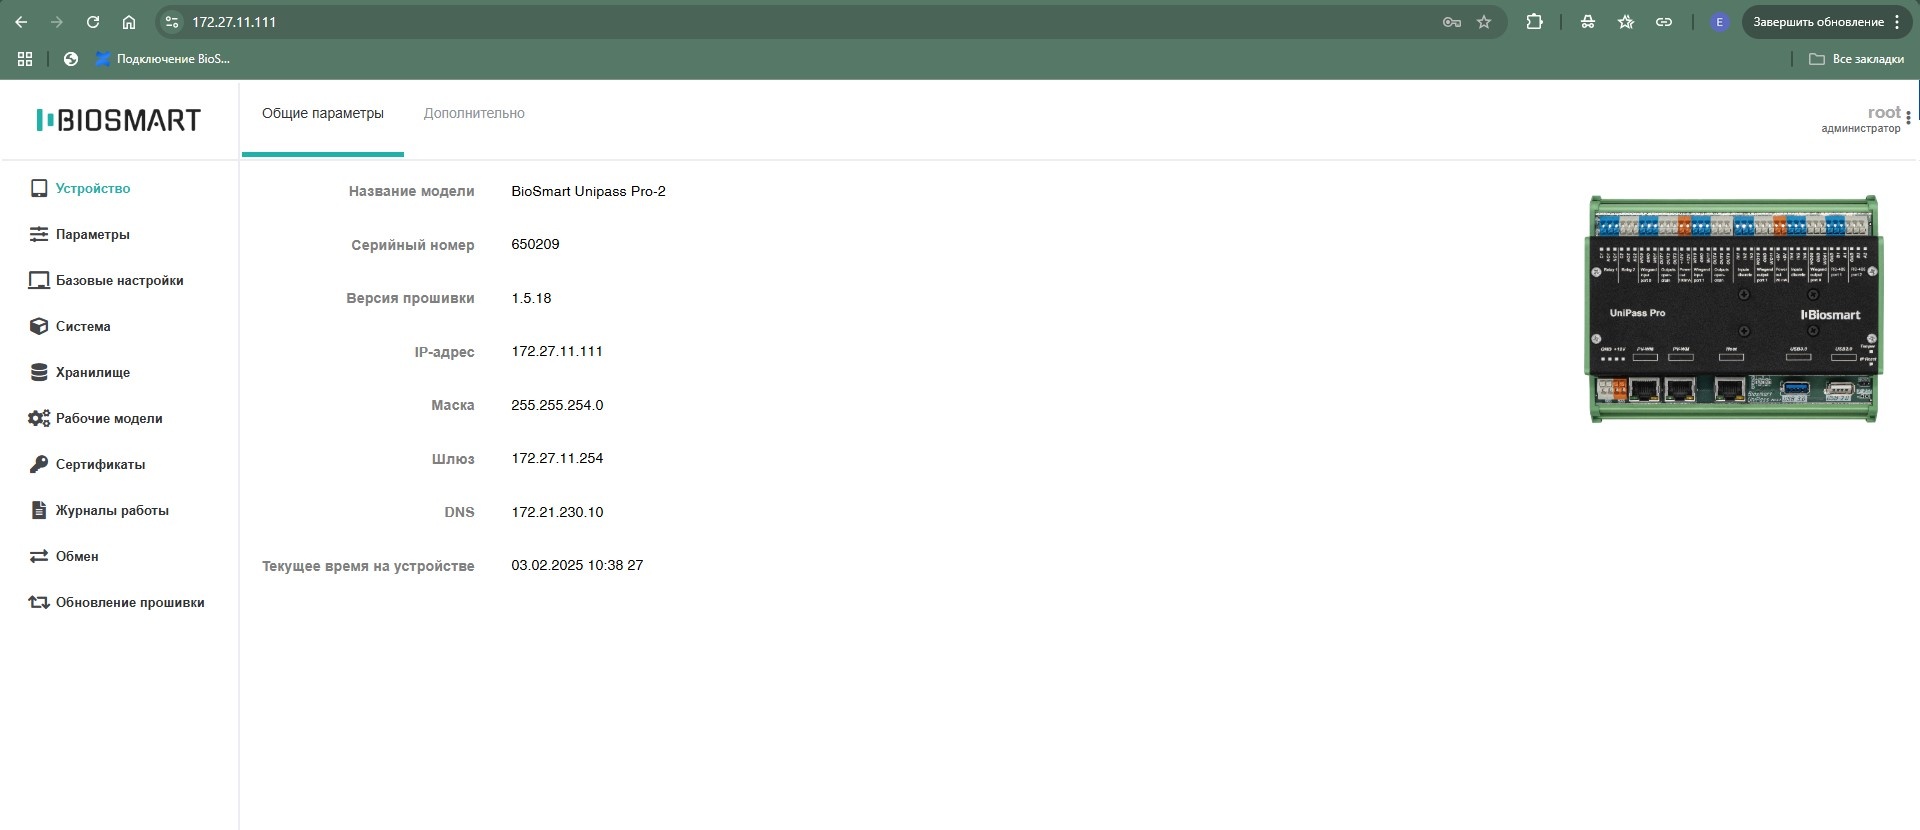Viewport: 1920px width, 830px height.
Task: Click the Базовые настройки monitor icon
Action: pyautogui.click(x=39, y=280)
